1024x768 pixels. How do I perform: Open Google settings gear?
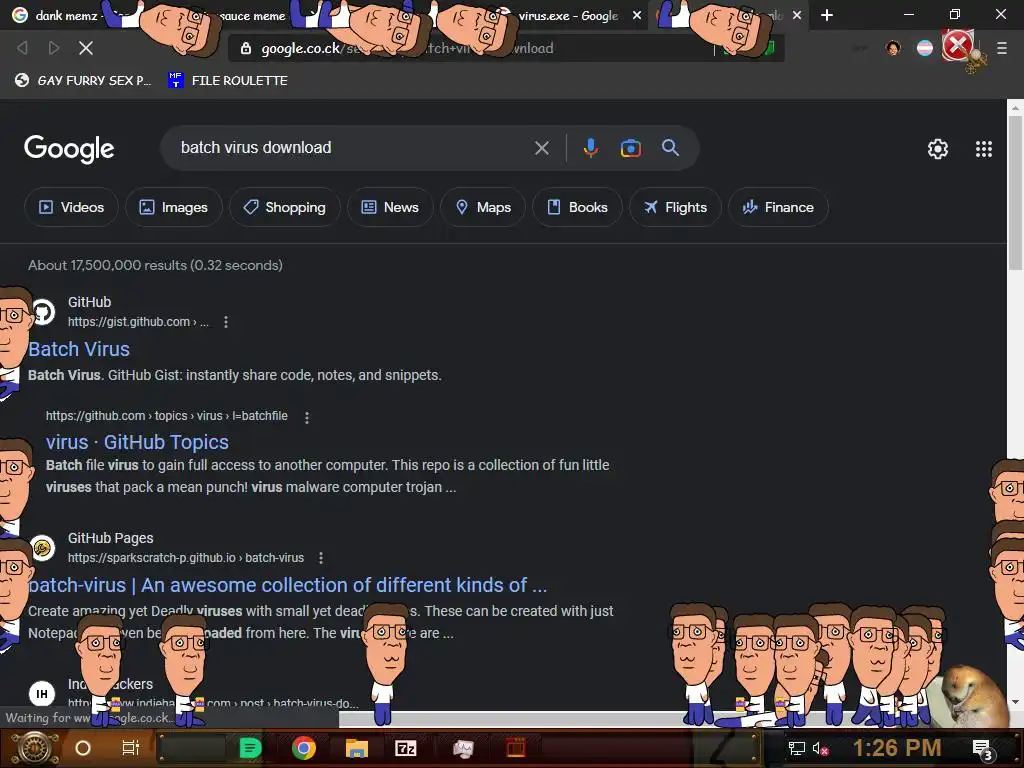(x=938, y=149)
